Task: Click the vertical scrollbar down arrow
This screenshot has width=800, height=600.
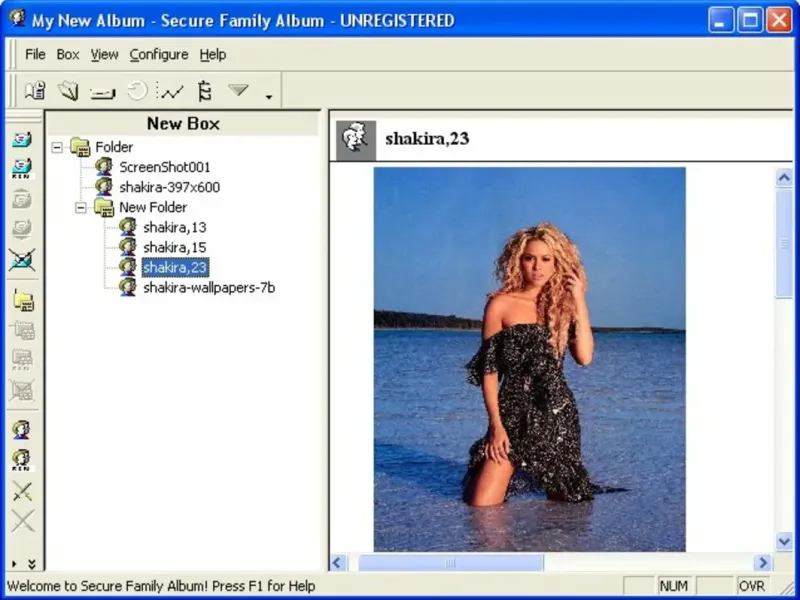Action: coord(784,541)
